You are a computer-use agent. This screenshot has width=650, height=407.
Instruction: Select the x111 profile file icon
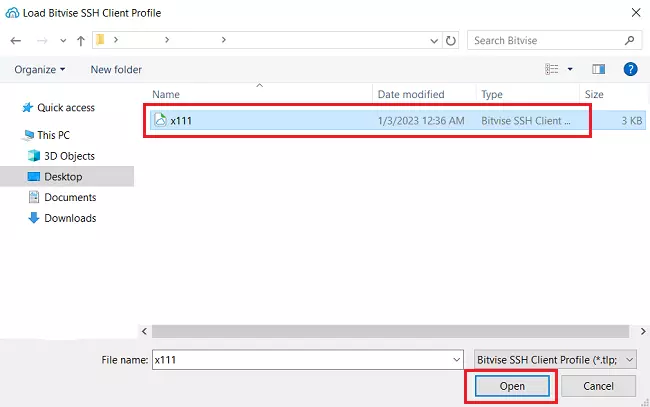(x=159, y=120)
